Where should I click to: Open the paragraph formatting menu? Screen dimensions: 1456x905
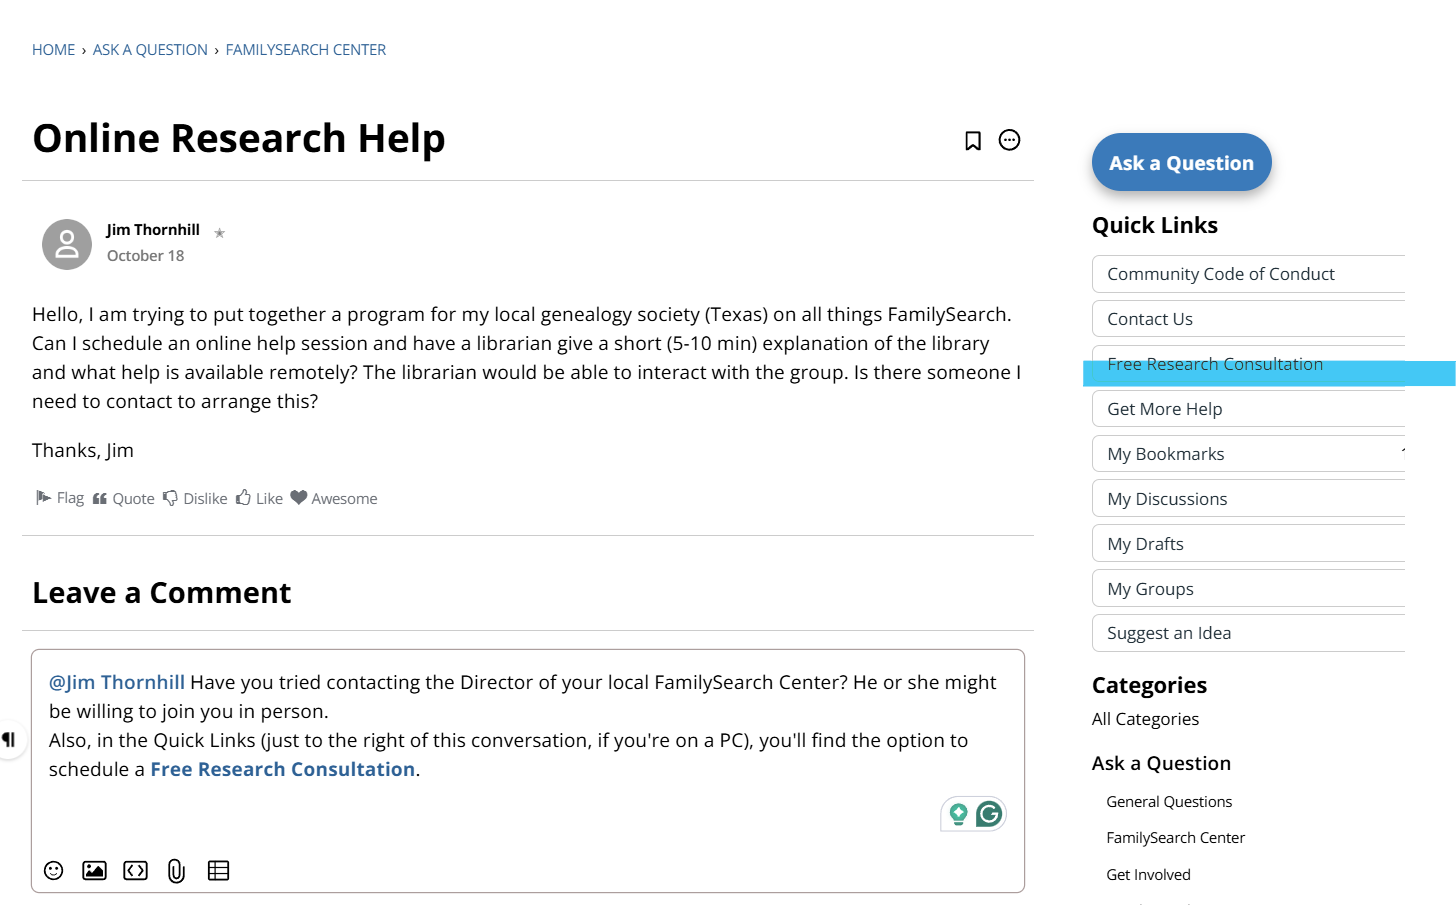9,740
